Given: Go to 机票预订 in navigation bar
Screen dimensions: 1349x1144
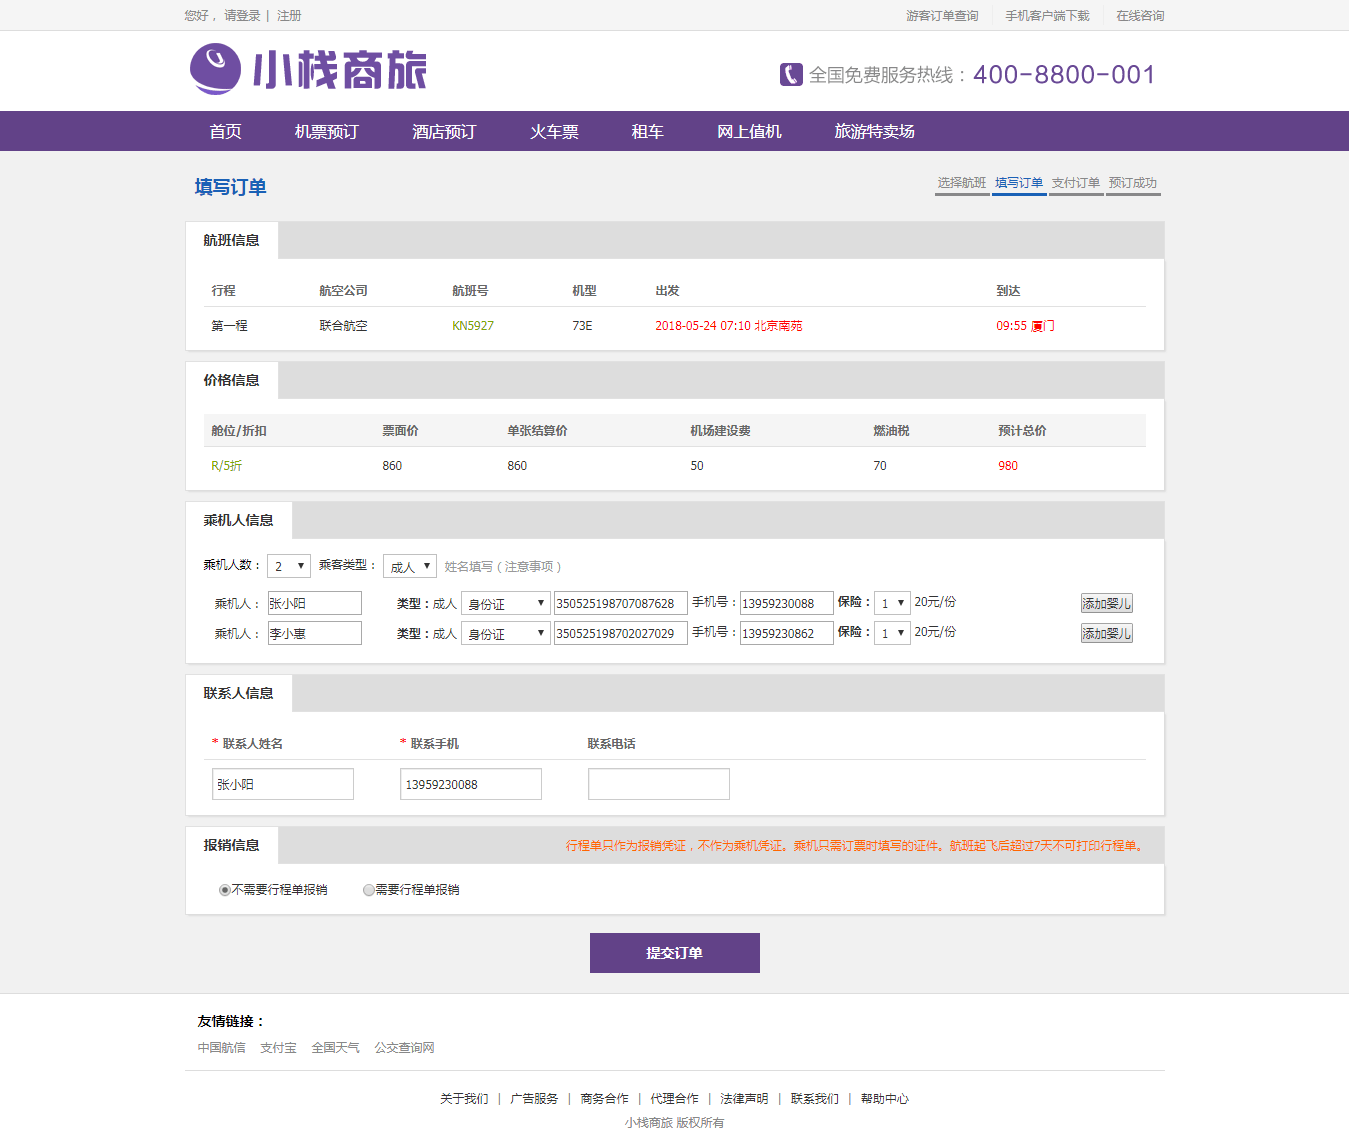Looking at the screenshot, I should pyautogui.click(x=326, y=131).
